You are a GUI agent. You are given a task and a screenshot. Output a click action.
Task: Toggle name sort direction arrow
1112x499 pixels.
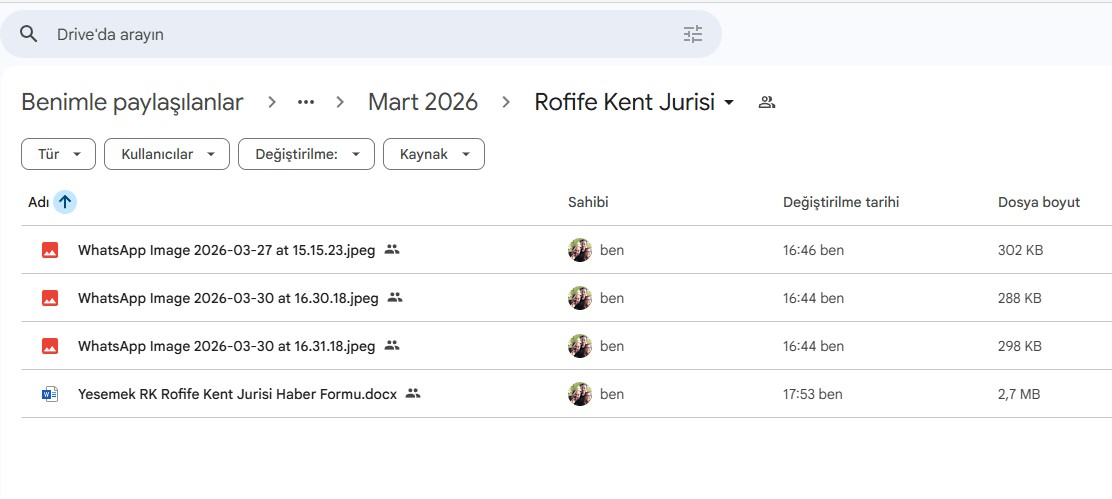click(65, 202)
